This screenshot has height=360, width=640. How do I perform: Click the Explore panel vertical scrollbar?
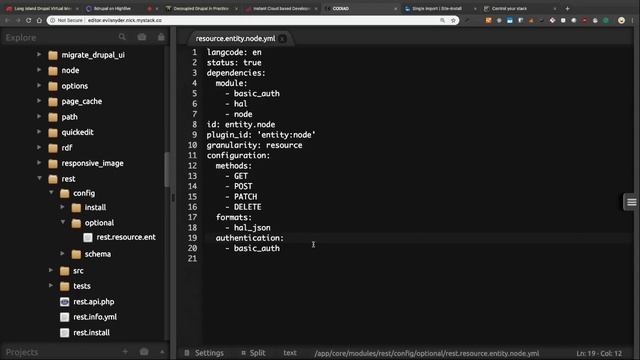(167, 169)
